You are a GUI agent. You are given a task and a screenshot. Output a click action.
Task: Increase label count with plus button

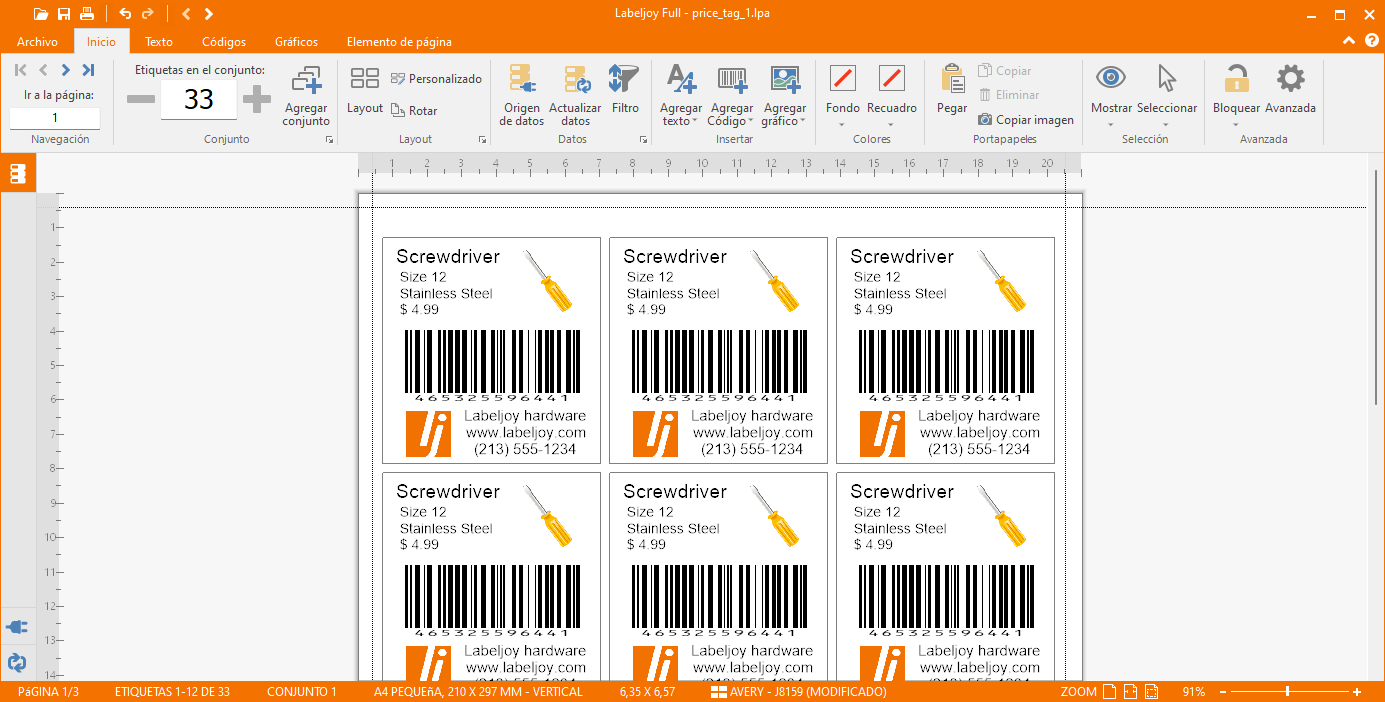pos(257,99)
